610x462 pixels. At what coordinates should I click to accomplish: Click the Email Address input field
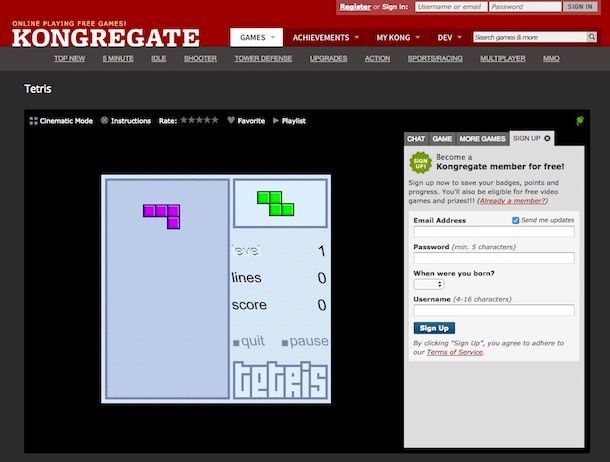[x=494, y=232]
